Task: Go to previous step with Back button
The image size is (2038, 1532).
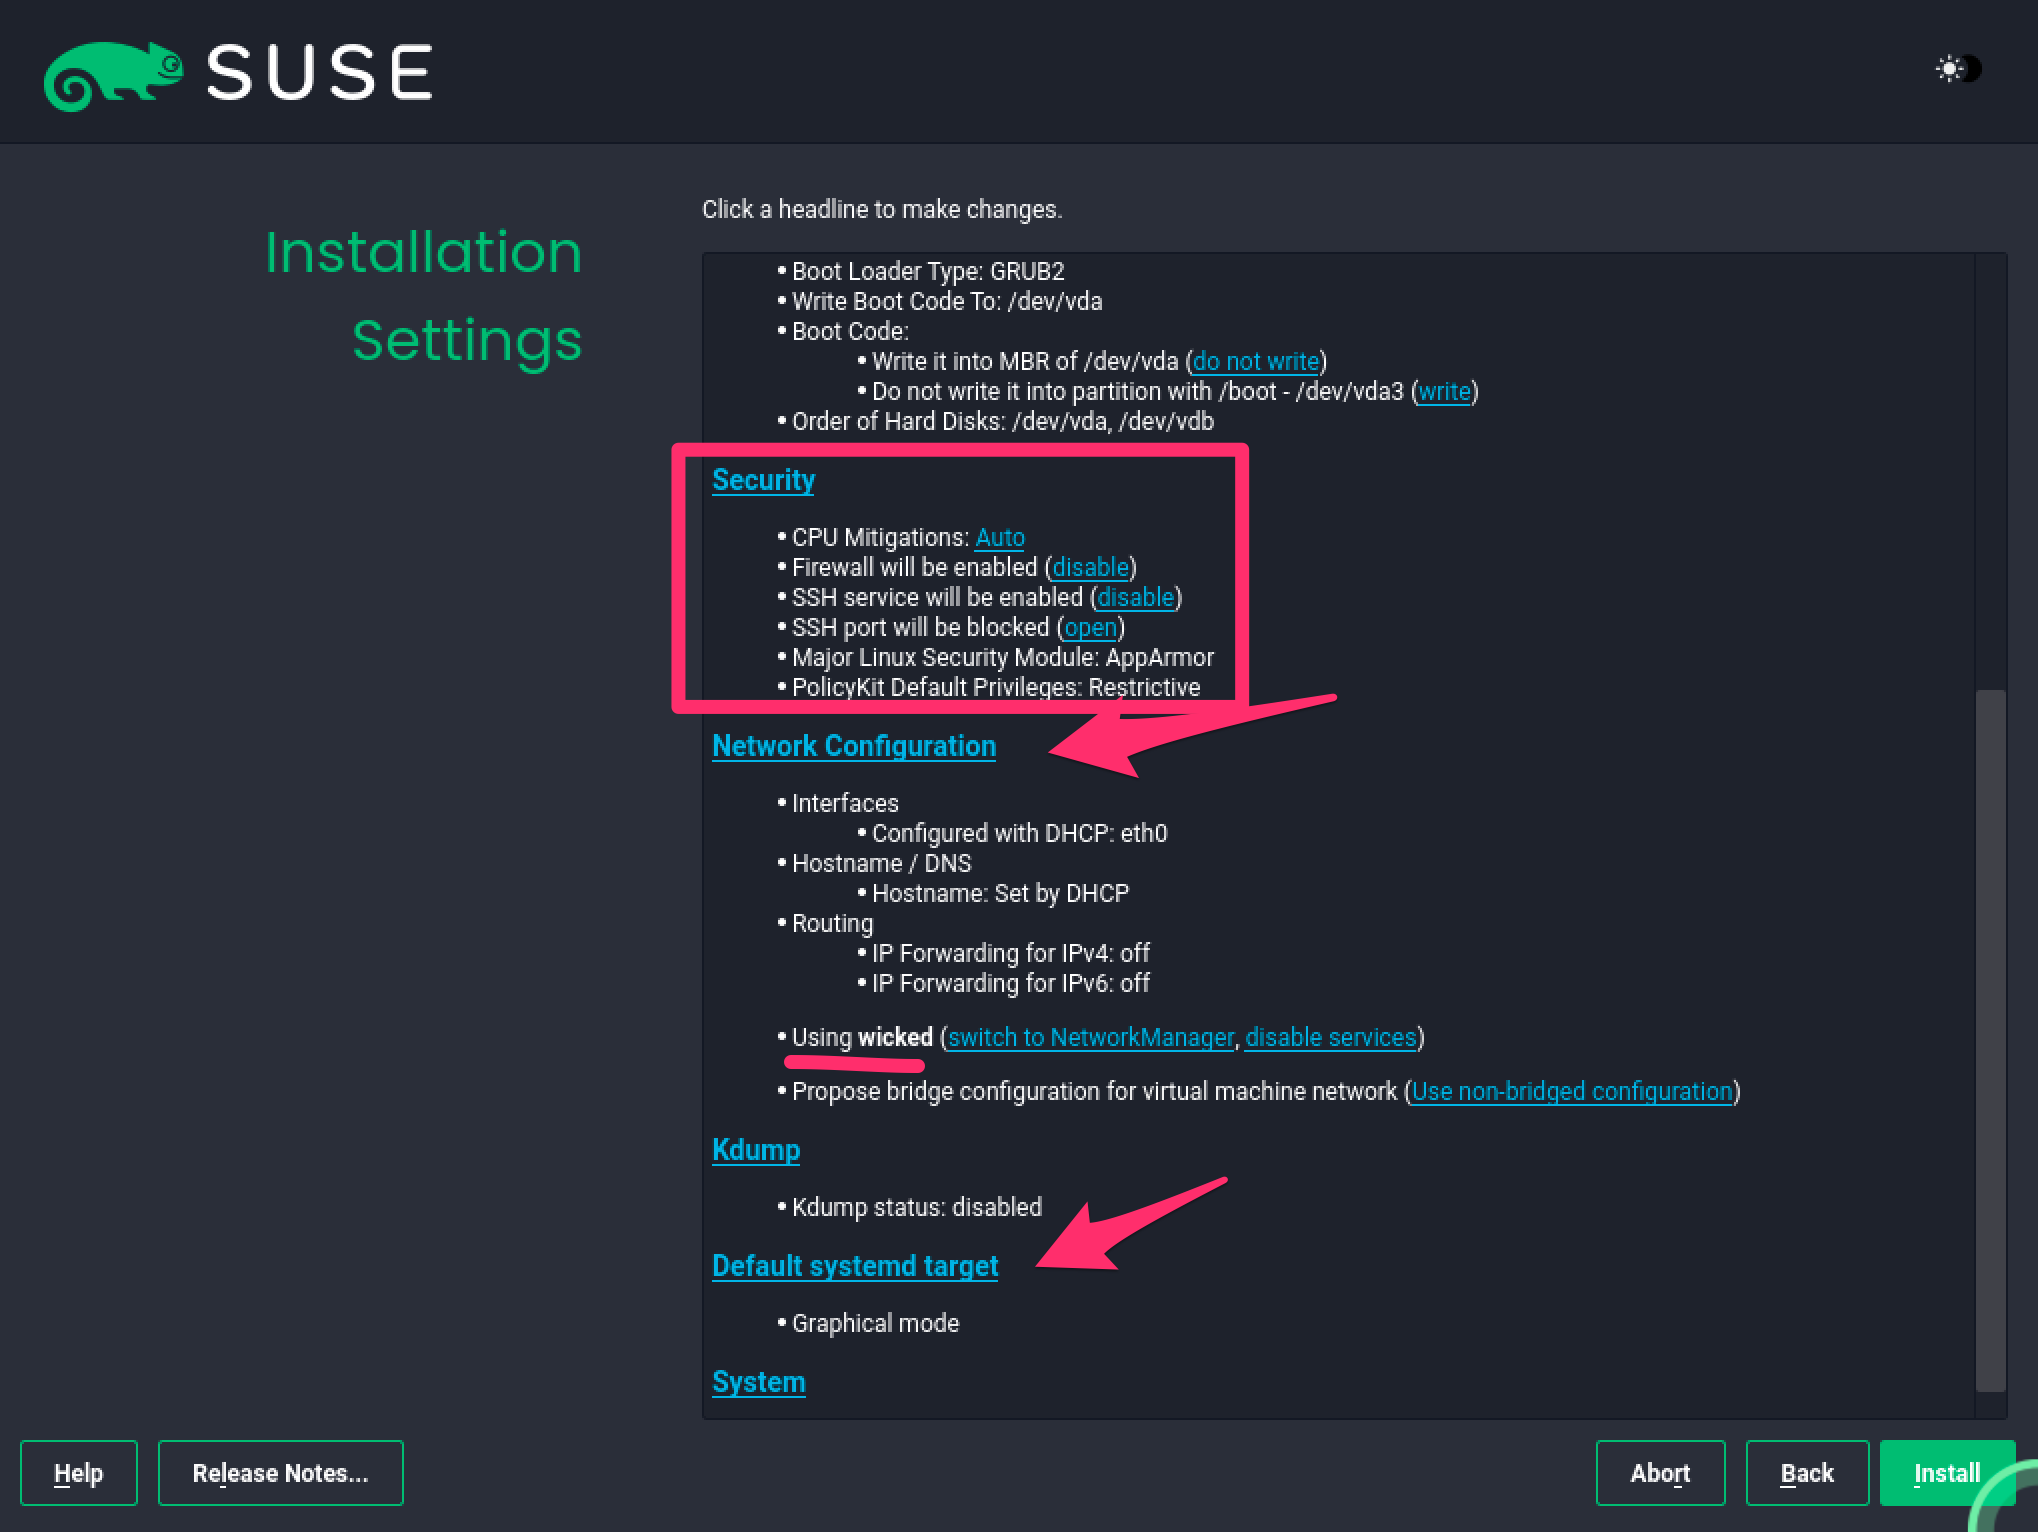Action: pos(1807,1473)
